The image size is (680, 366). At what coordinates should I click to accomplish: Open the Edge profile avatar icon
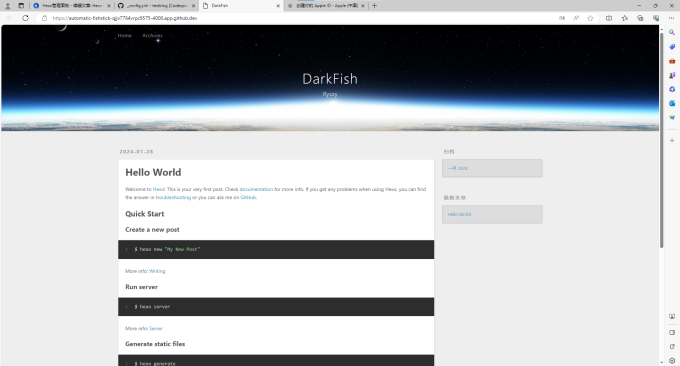7,6
